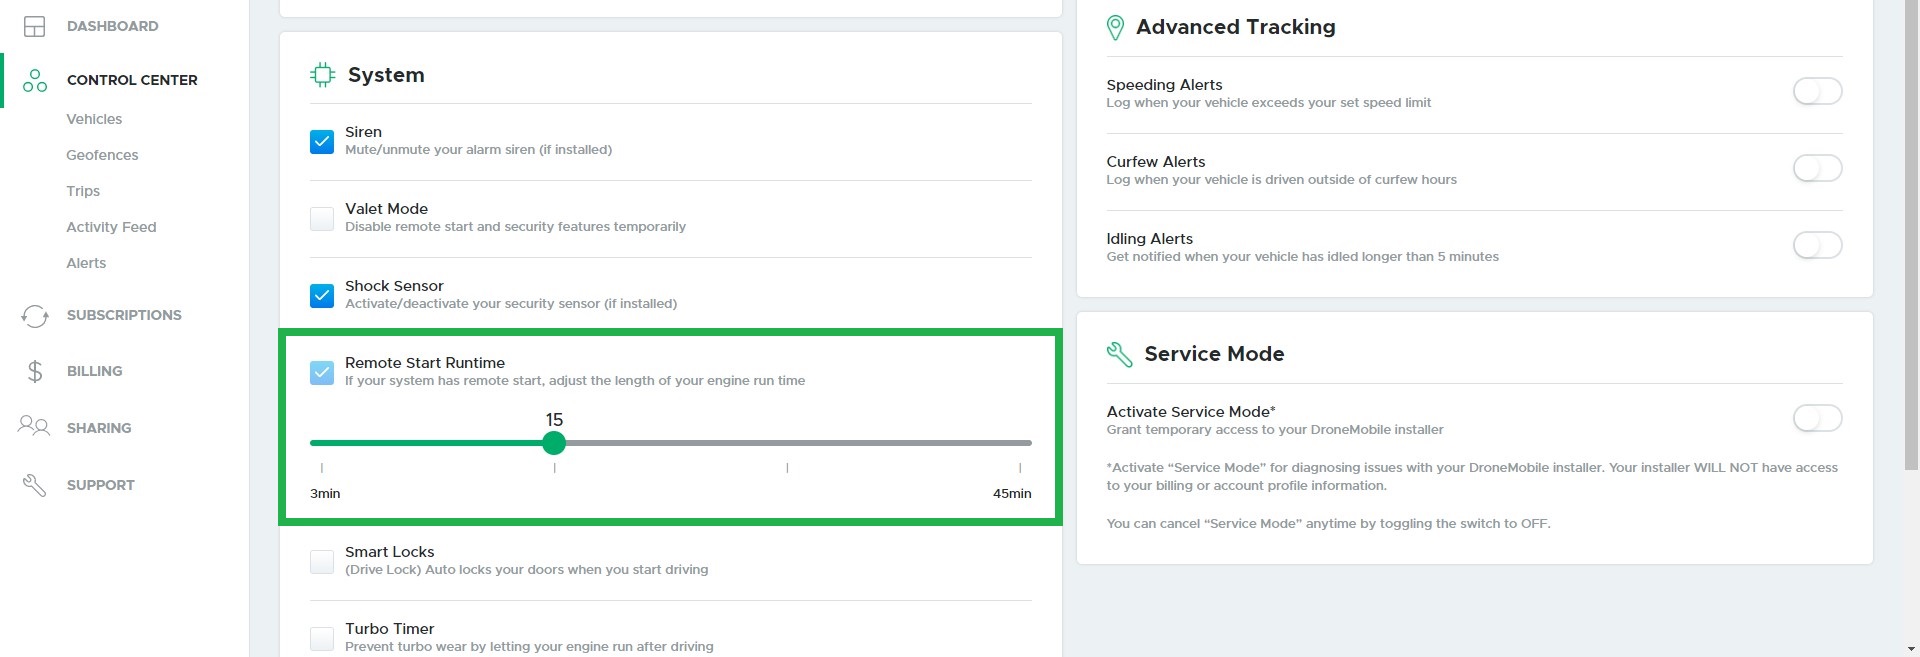Check the Smart Locks checkbox
Screen dimensions: 1920x657
[x=322, y=562]
